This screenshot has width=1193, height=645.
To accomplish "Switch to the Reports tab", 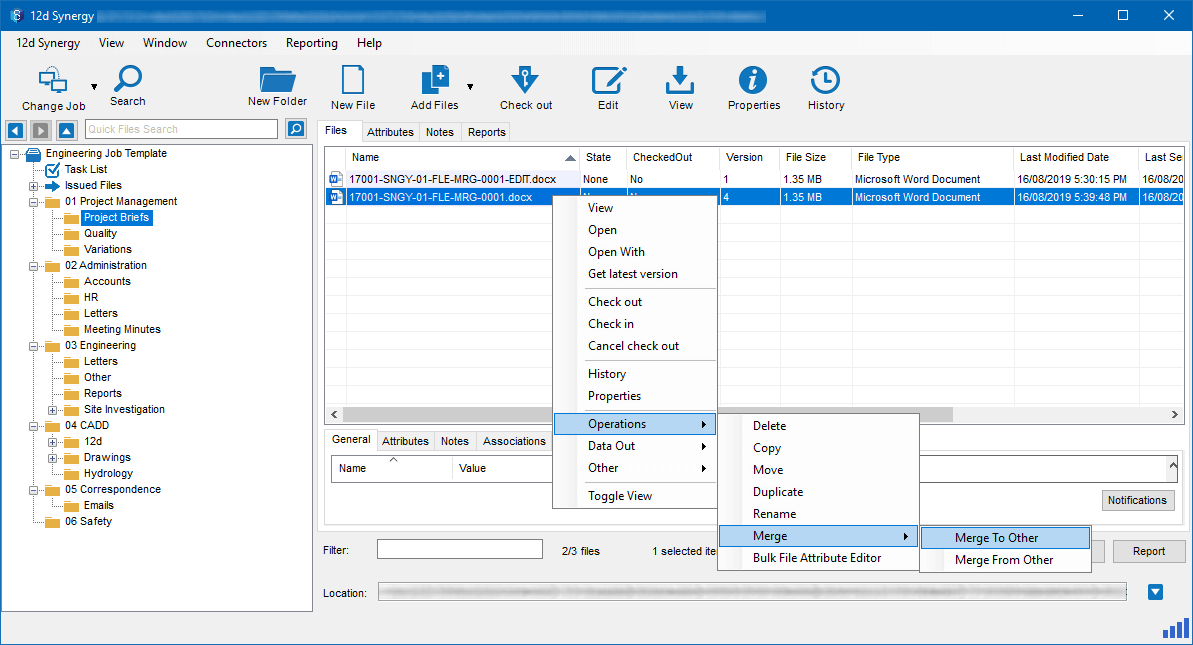I will (486, 132).
